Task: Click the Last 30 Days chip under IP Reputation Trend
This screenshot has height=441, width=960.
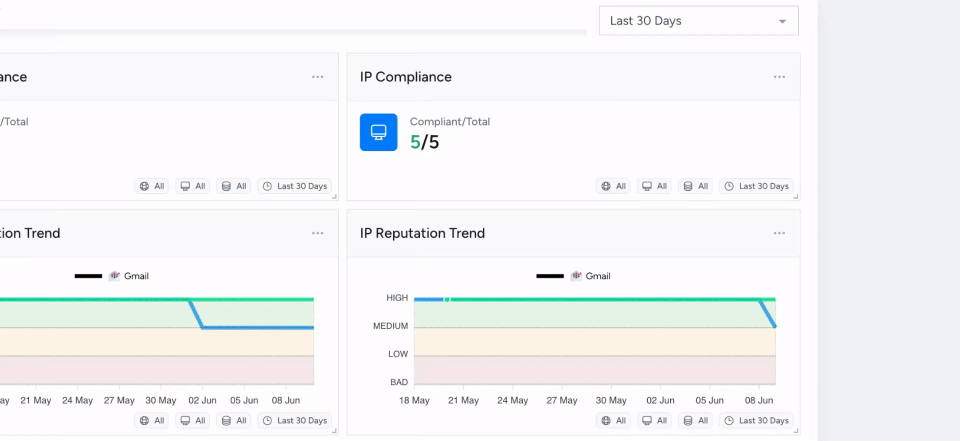Action: click(756, 421)
